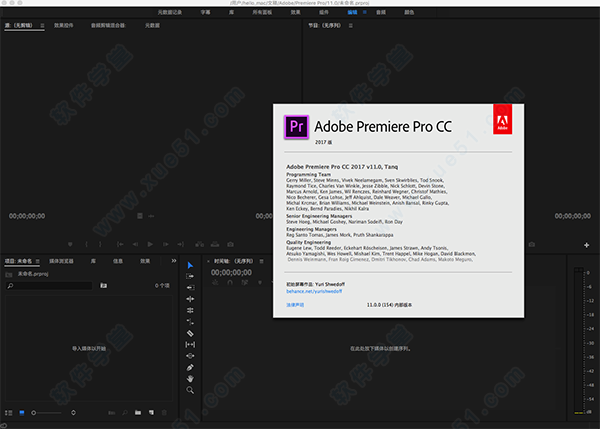This screenshot has height=429, width=600.
Task: Open the 编辑 workspace menu icon
Action: coord(365,12)
